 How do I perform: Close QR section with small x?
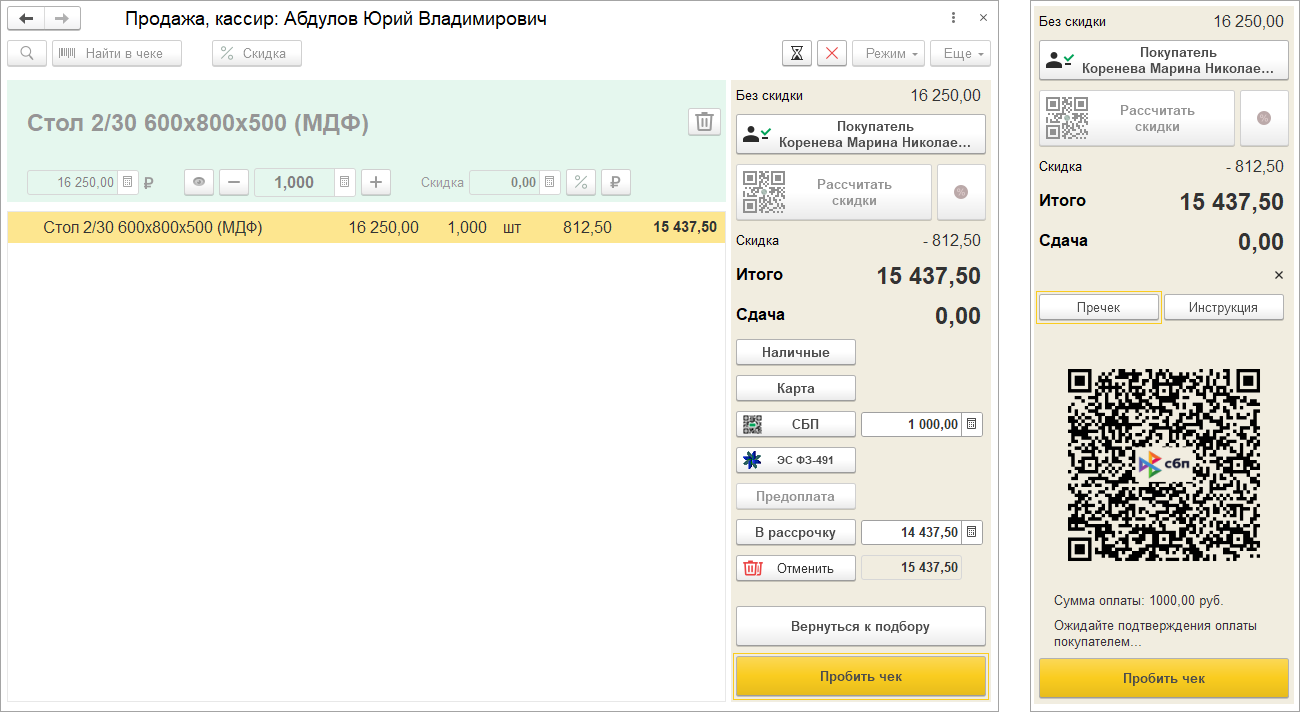[x=1278, y=275]
